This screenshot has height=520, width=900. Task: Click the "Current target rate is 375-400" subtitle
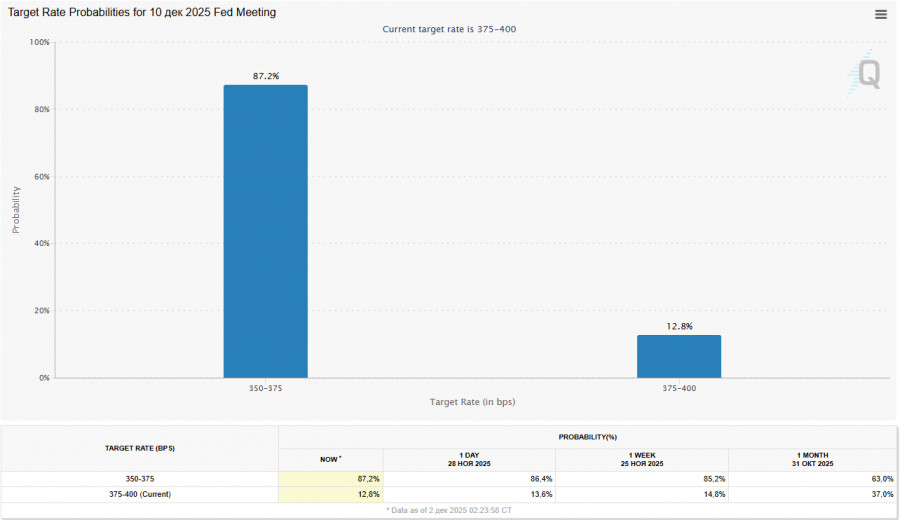[x=449, y=29]
